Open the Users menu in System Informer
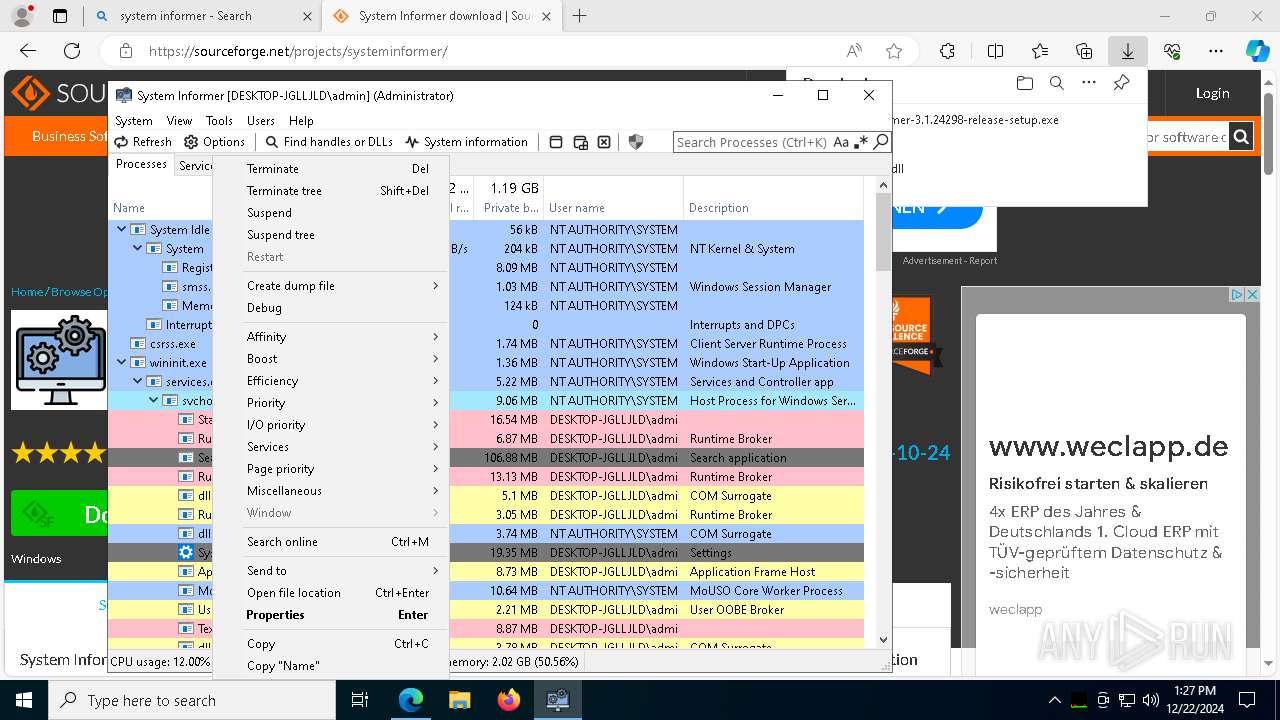This screenshot has height=720, width=1280. (x=261, y=120)
